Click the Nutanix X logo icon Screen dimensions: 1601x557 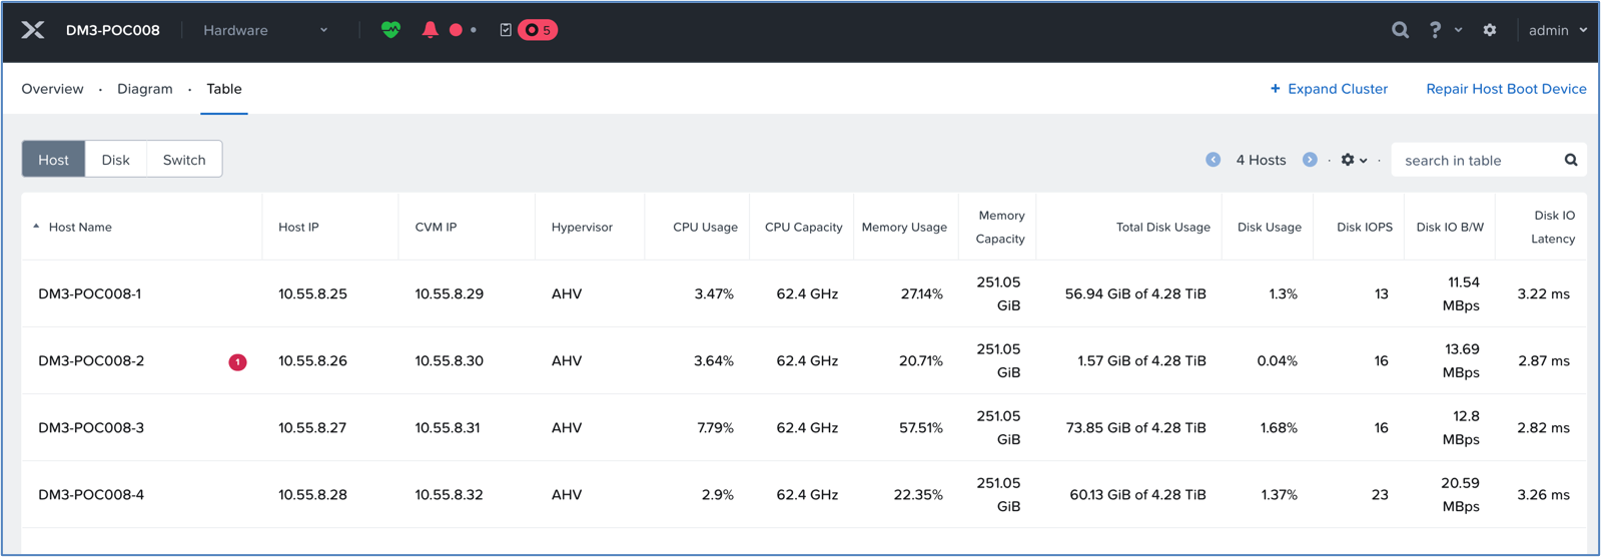pos(33,30)
